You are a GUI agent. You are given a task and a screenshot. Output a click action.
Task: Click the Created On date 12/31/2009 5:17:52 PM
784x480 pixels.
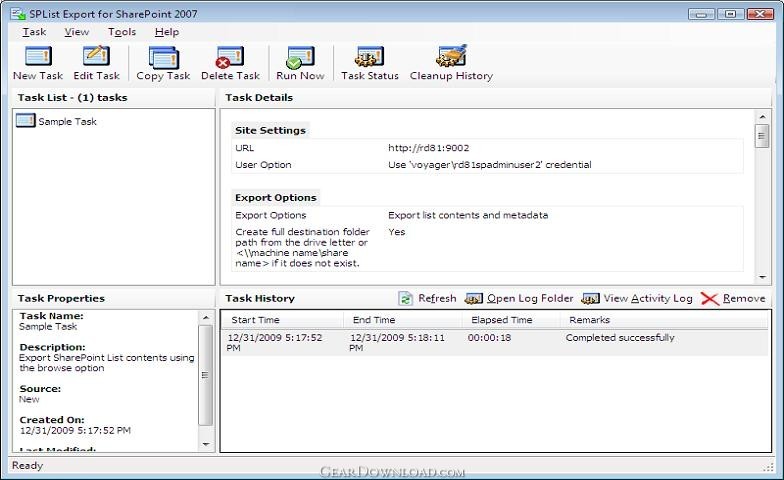pyautogui.click(x=75, y=430)
